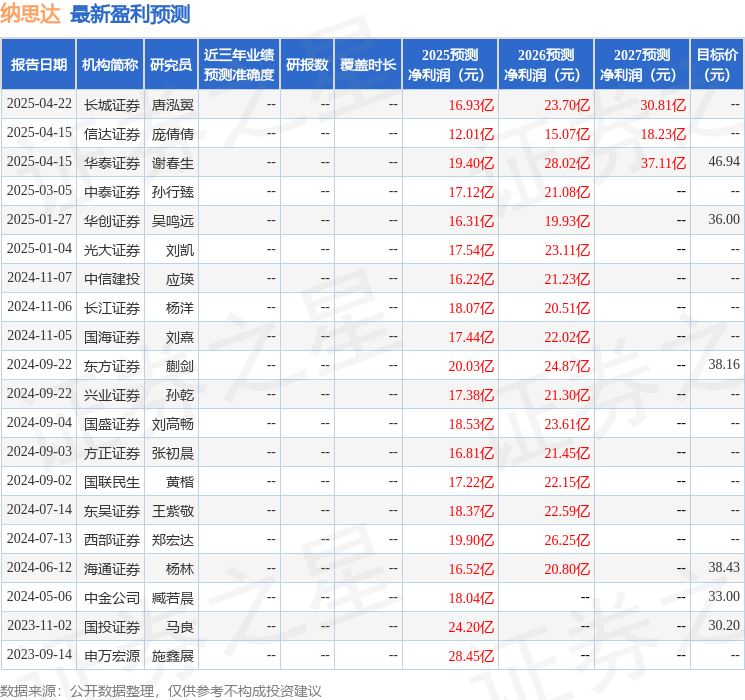Click the 西部证券 institution cell
The width and height of the screenshot is (745, 700).
(112, 540)
